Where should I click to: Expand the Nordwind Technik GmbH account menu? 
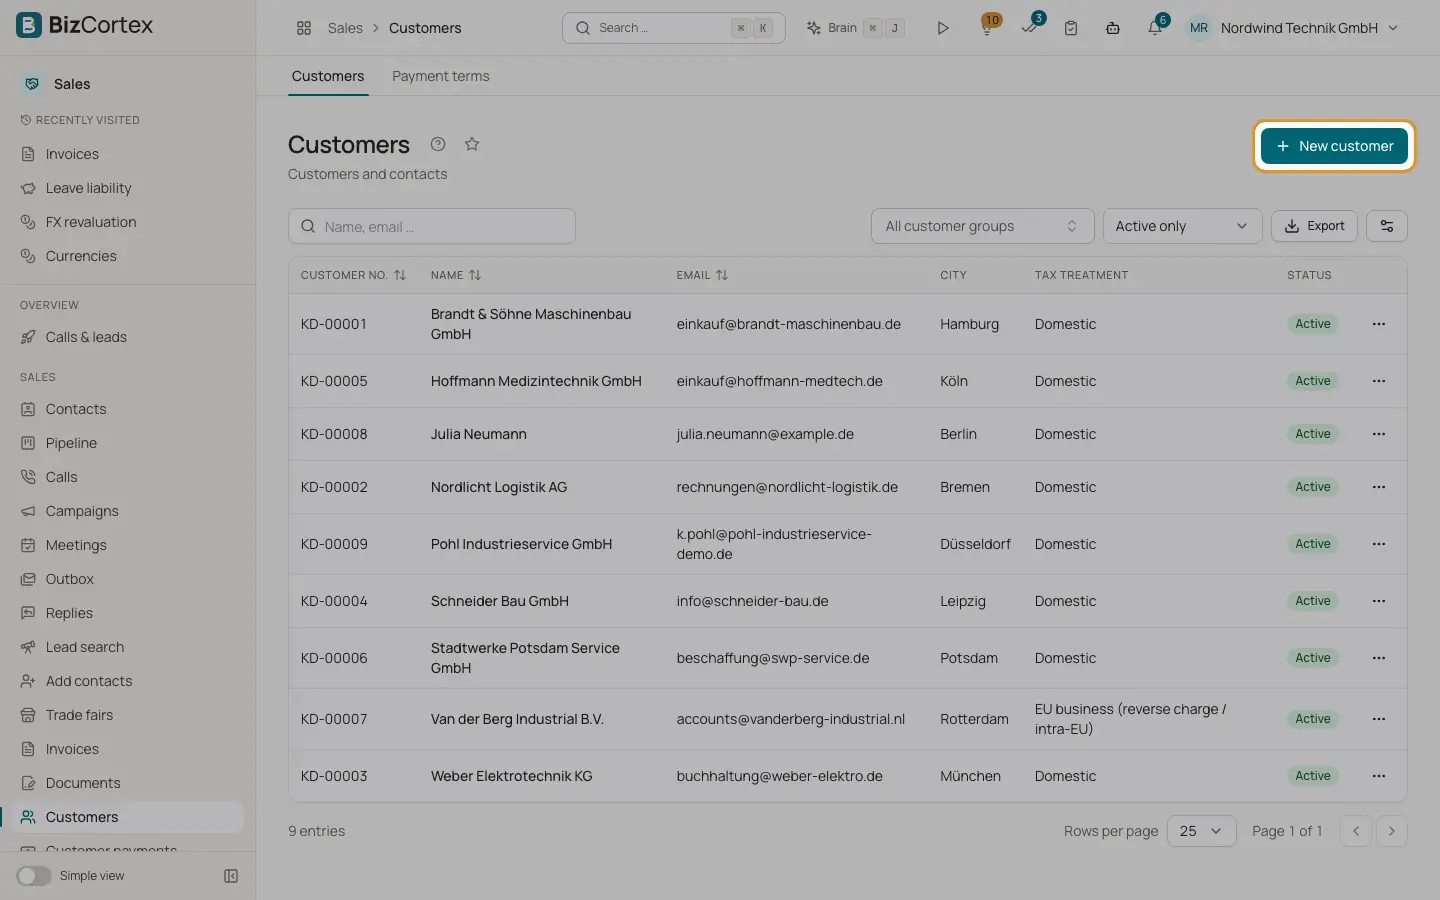[x=1292, y=28]
